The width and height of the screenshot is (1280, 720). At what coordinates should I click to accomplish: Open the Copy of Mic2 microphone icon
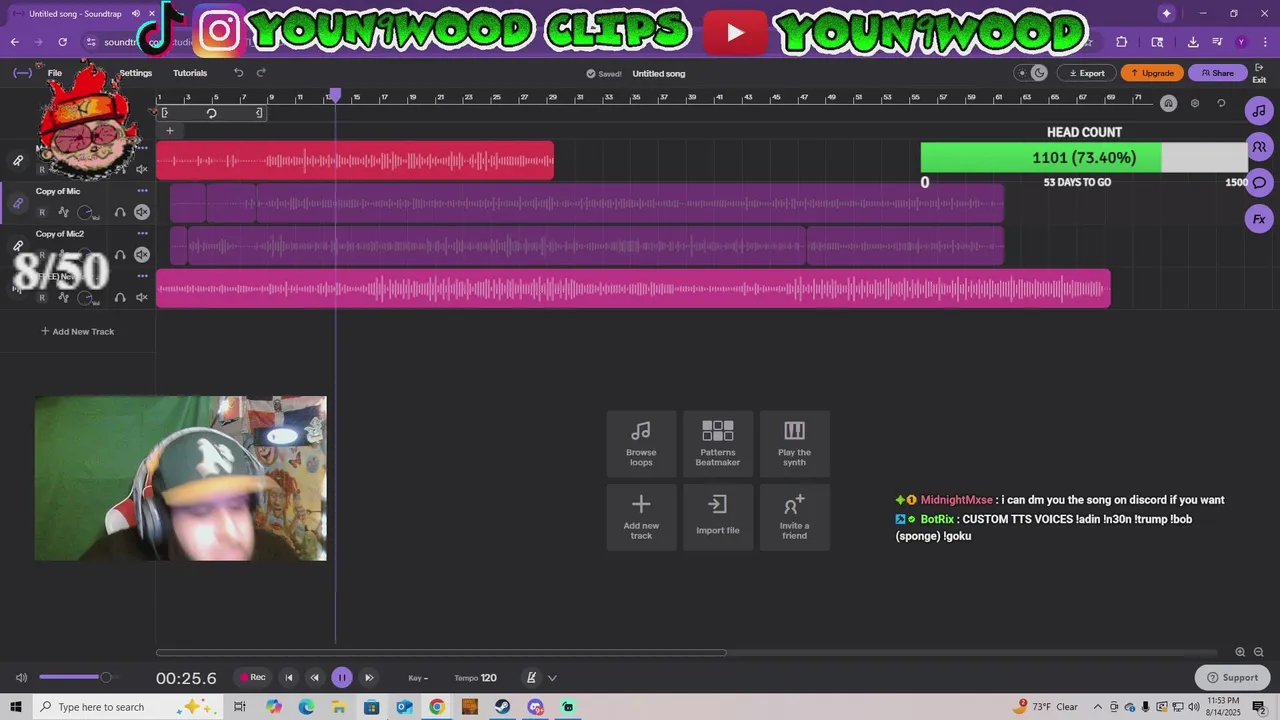[x=17, y=245]
